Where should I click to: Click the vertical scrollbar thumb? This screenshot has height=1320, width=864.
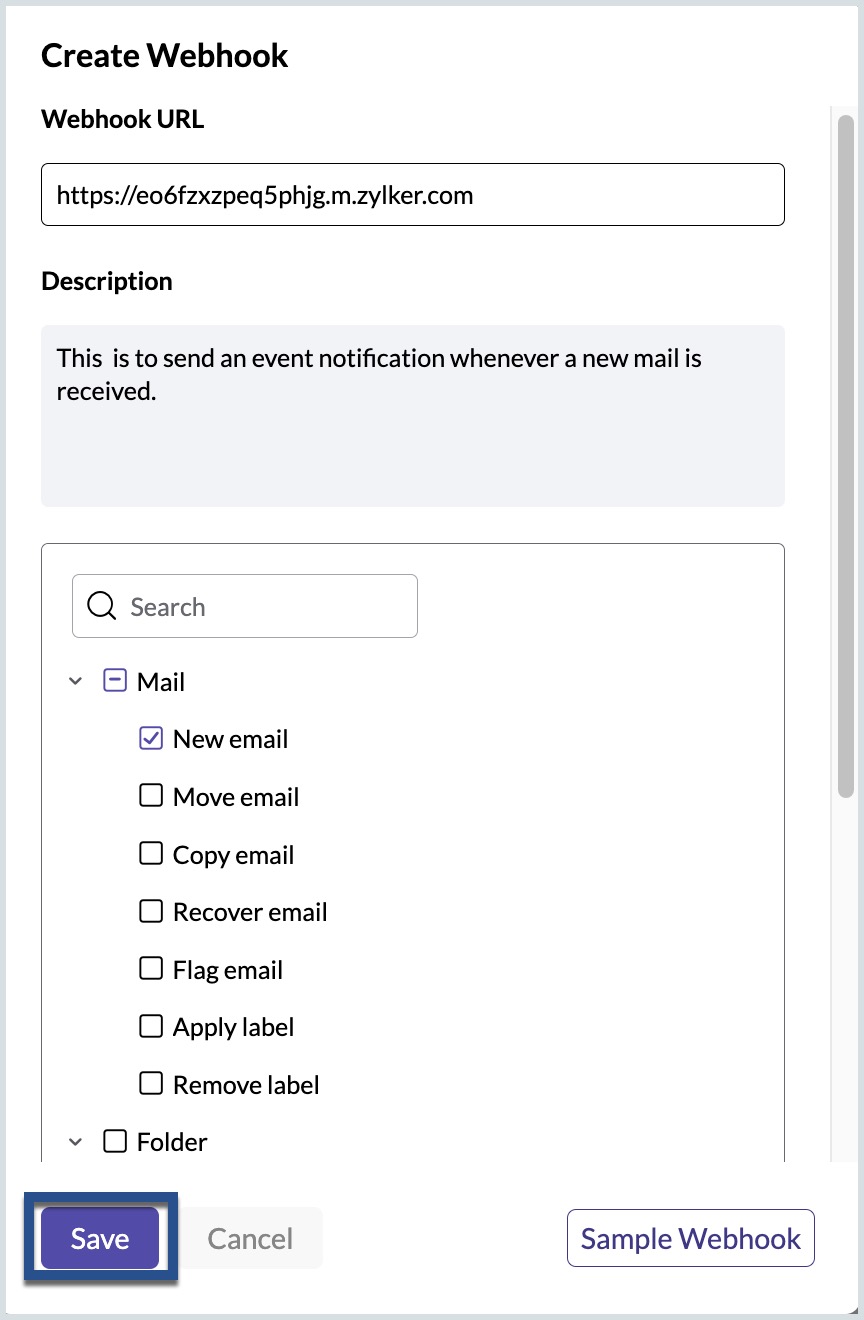click(x=845, y=450)
